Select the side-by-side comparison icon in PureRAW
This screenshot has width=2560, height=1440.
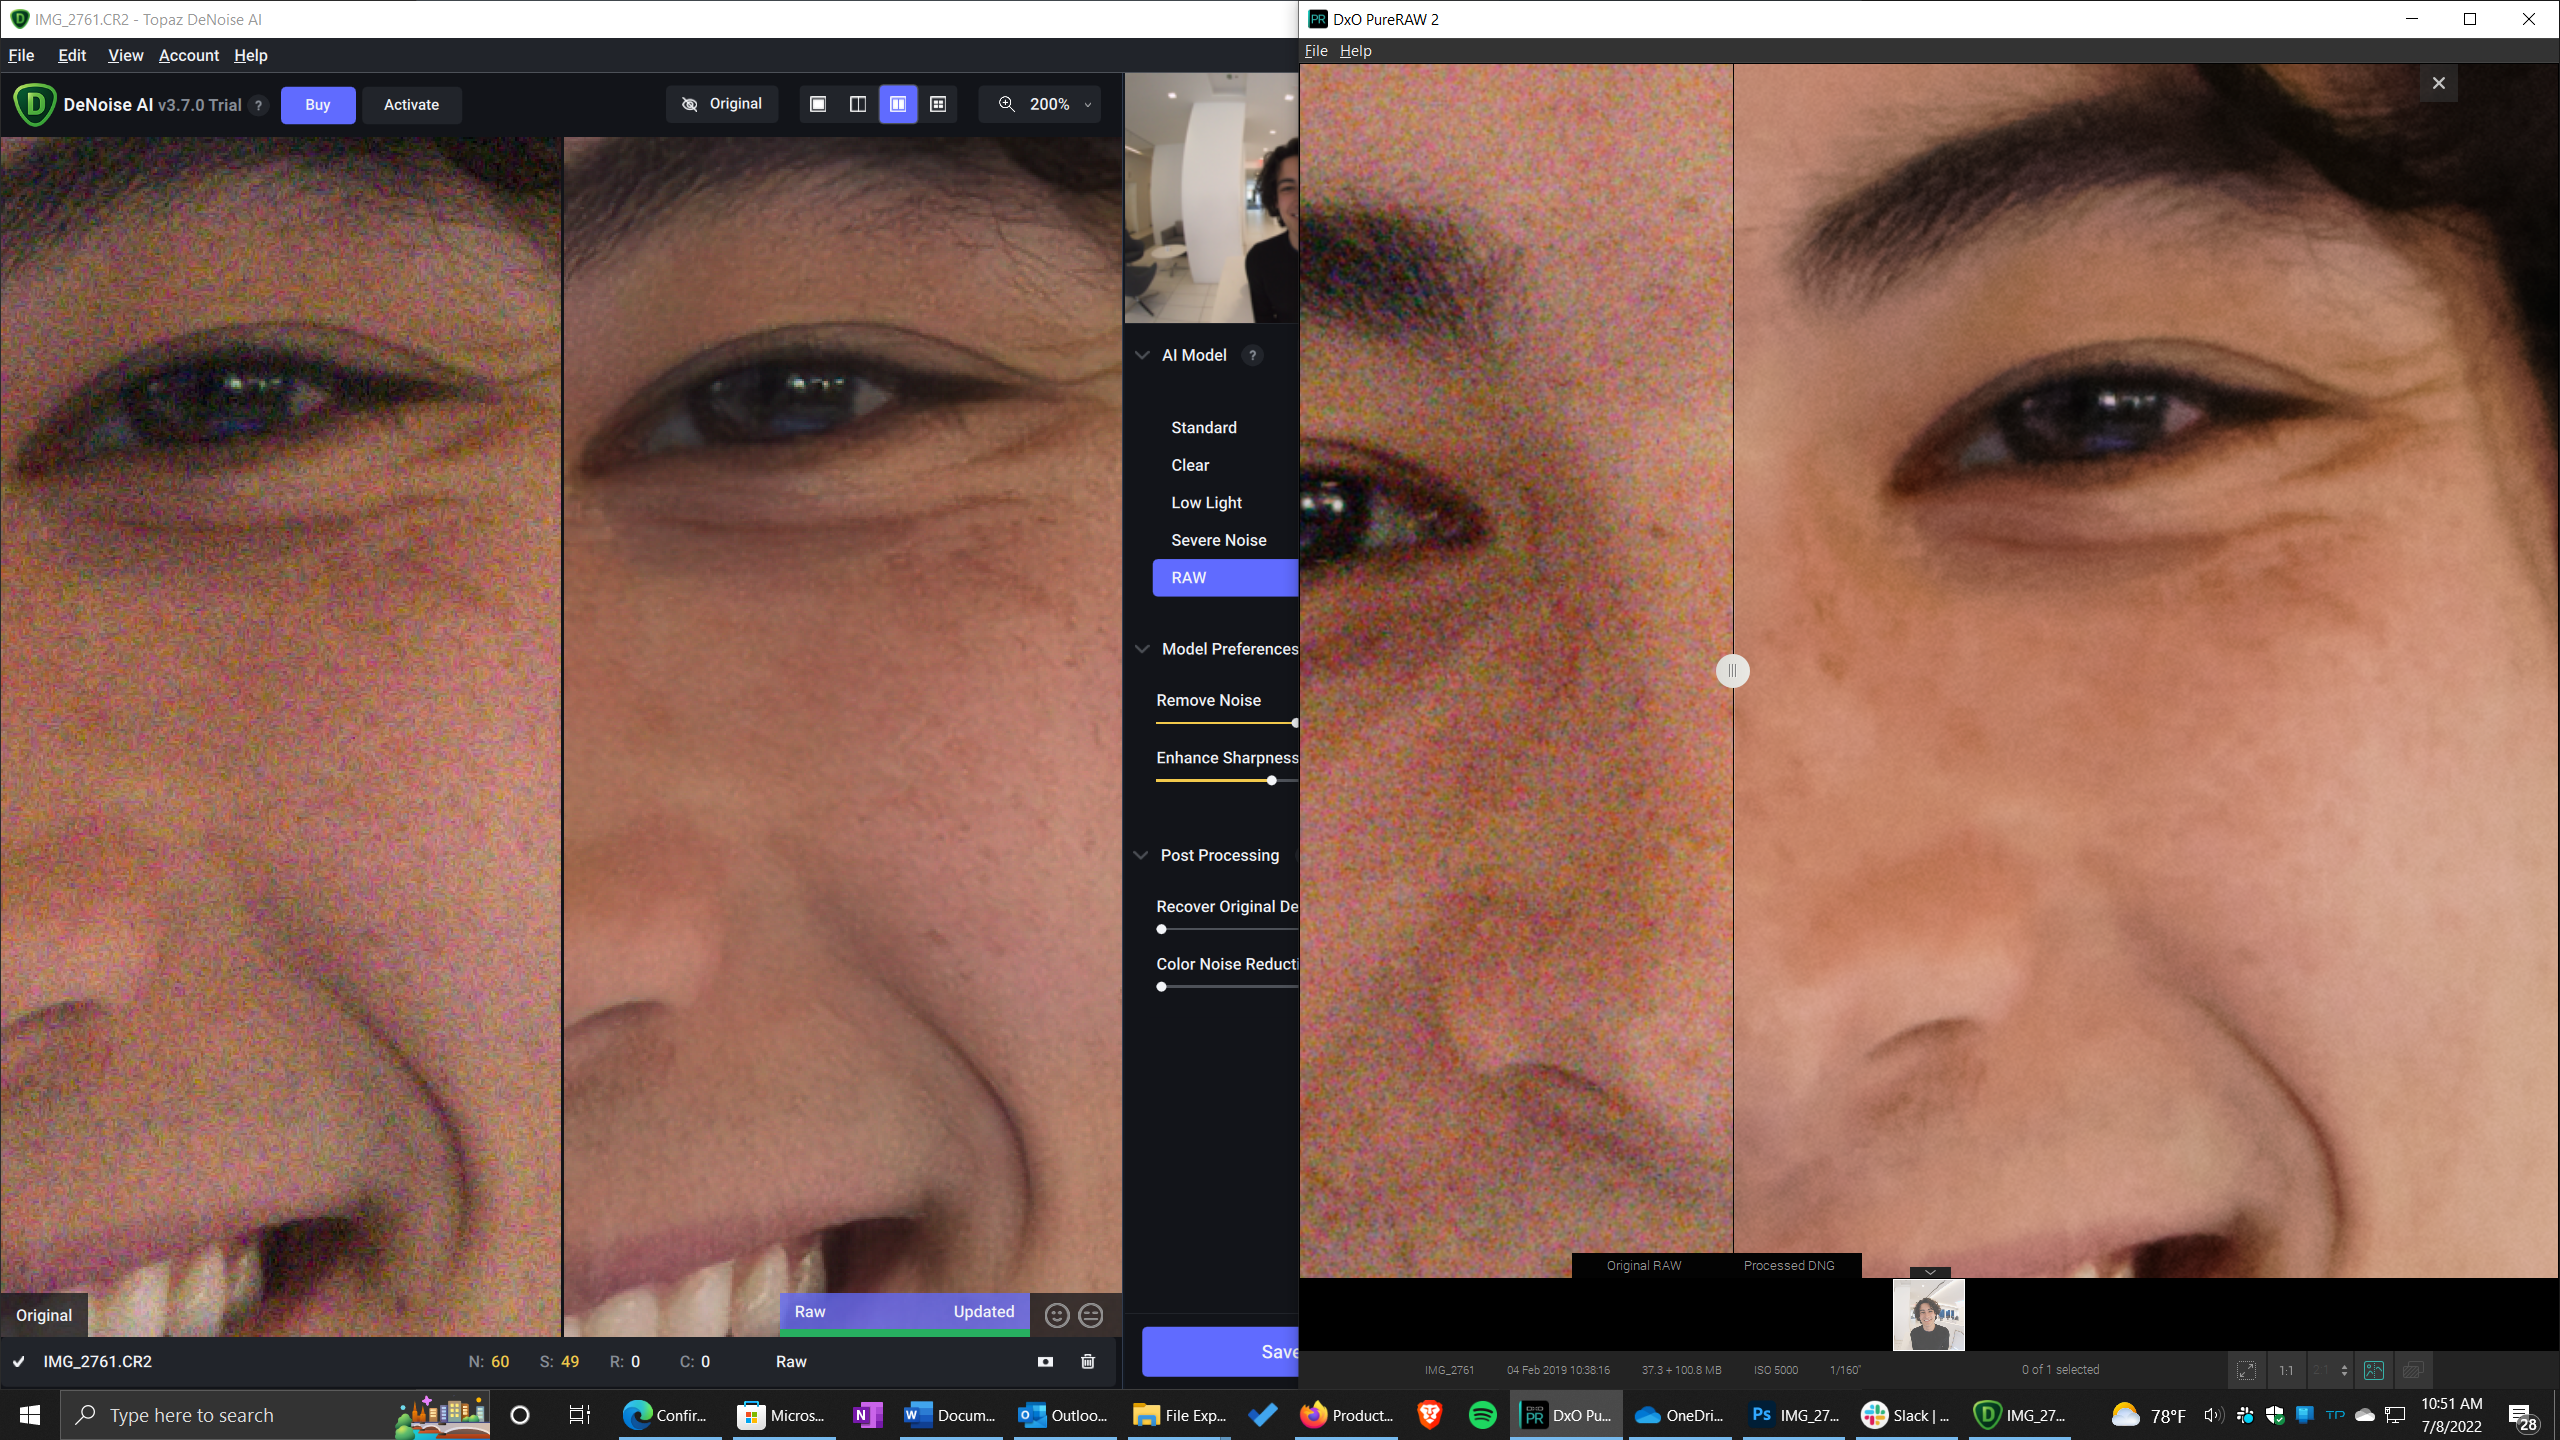(2374, 1370)
